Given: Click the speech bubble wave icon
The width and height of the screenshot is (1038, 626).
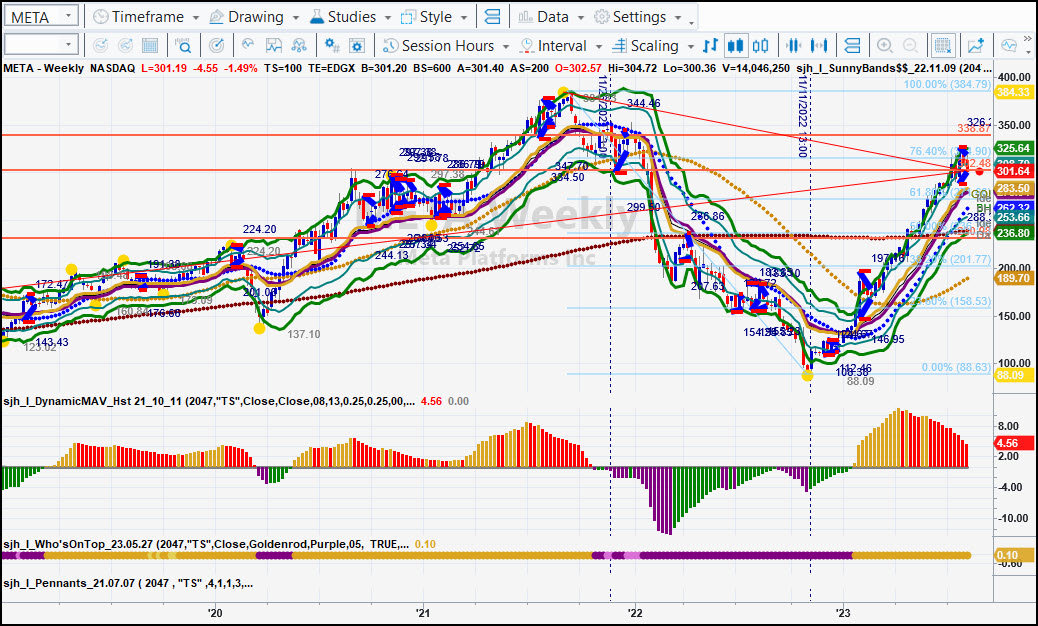Looking at the screenshot, I should click(x=1009, y=46).
